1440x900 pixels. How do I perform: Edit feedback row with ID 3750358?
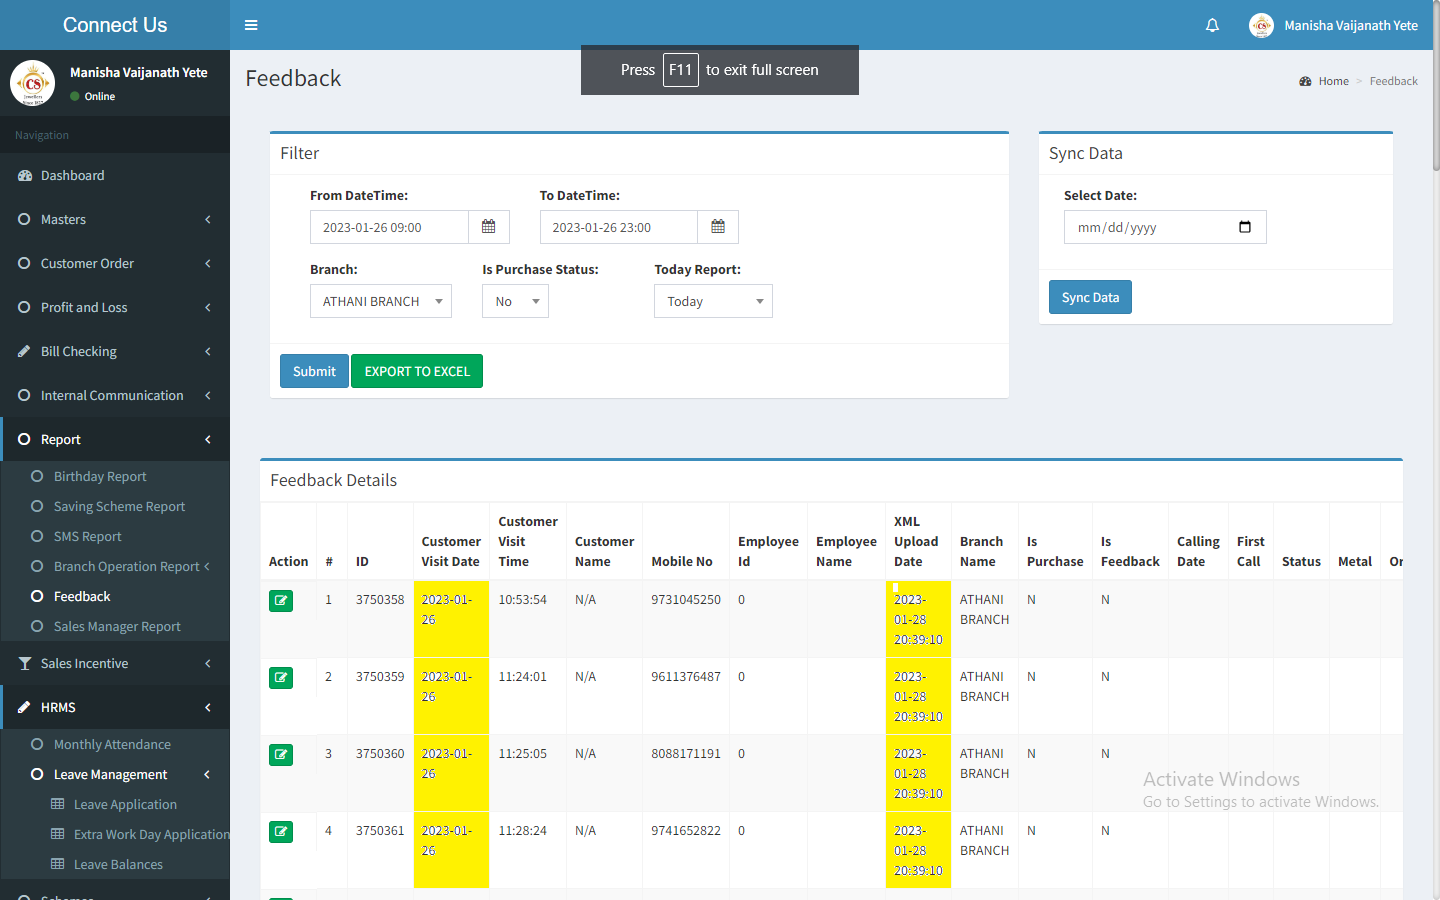tap(281, 601)
